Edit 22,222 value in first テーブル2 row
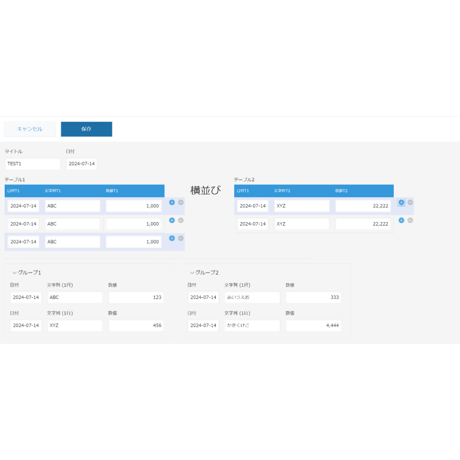Image resolution: width=460 pixels, height=460 pixels. [x=363, y=206]
